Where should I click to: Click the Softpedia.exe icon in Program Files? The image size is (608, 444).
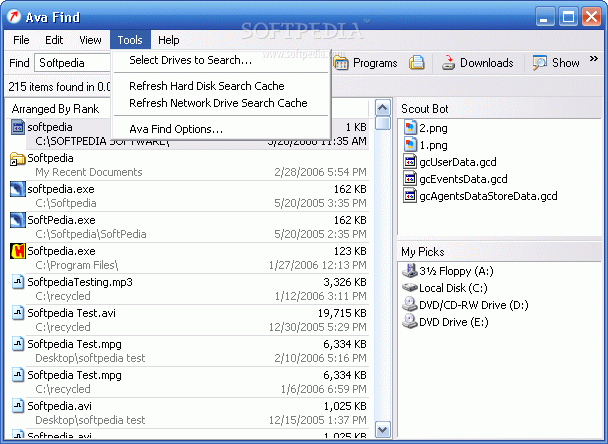(17, 251)
